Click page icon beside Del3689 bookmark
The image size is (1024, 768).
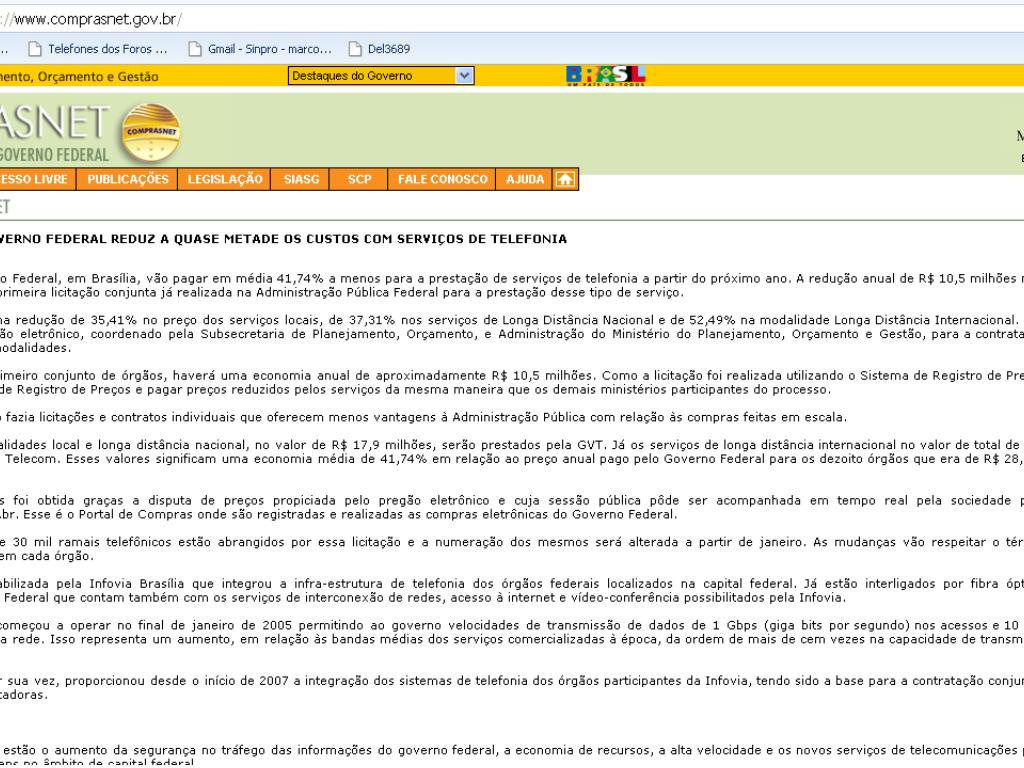click(x=355, y=49)
